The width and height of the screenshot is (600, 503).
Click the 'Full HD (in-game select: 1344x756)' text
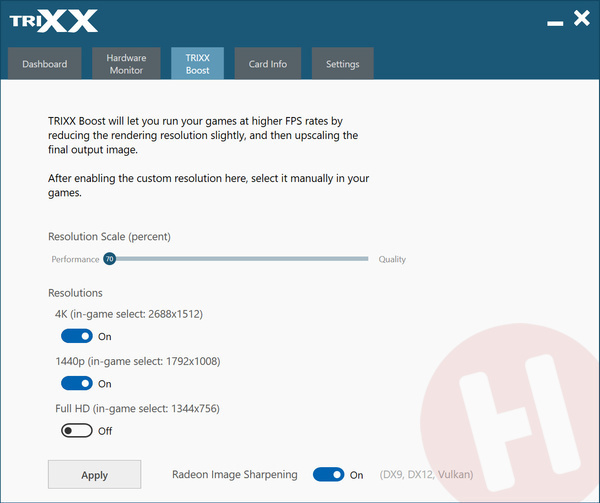(x=137, y=409)
